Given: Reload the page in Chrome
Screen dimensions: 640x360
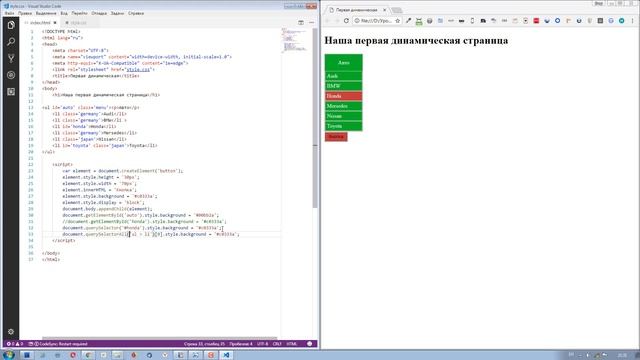Looking at the screenshot, I should pos(346,20).
